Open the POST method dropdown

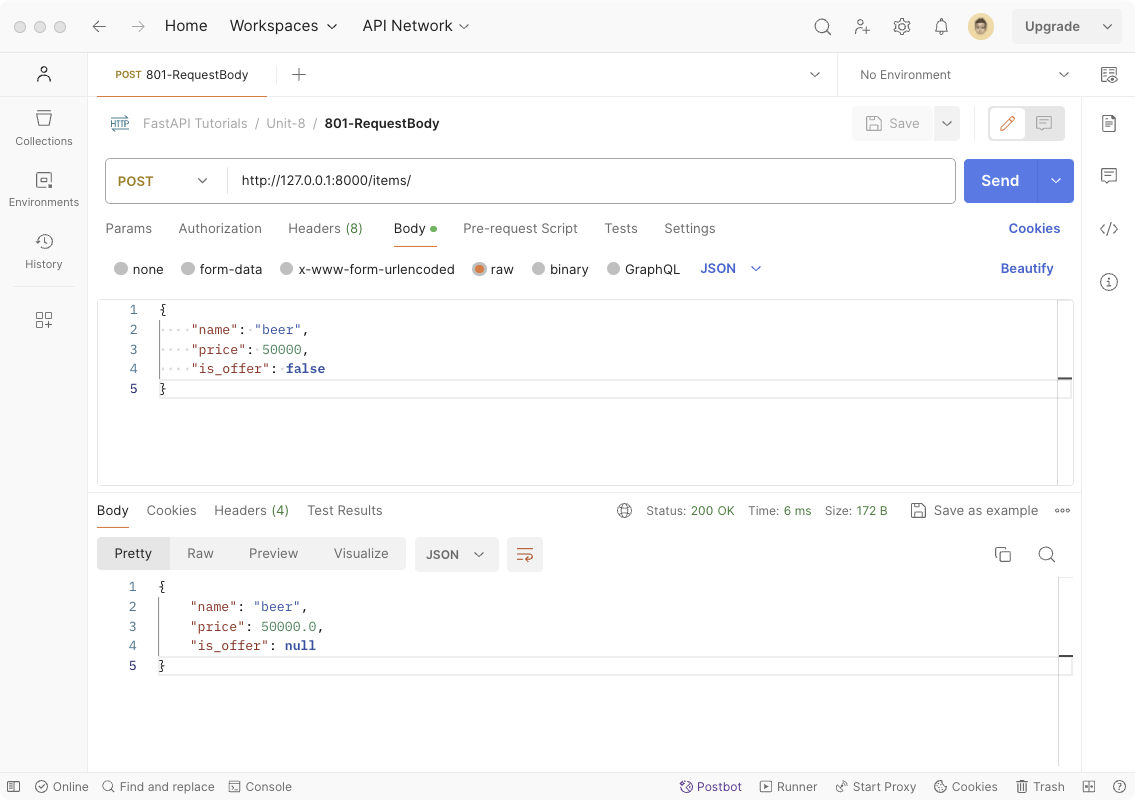[164, 181]
